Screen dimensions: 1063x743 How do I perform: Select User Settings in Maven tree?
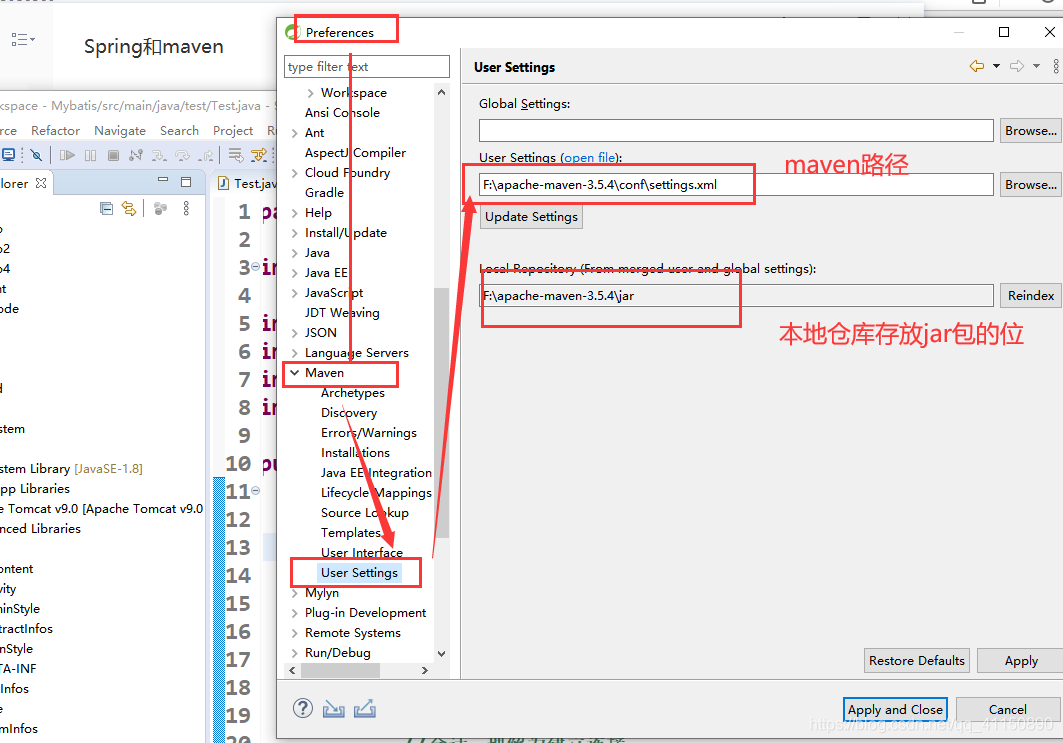tap(359, 573)
